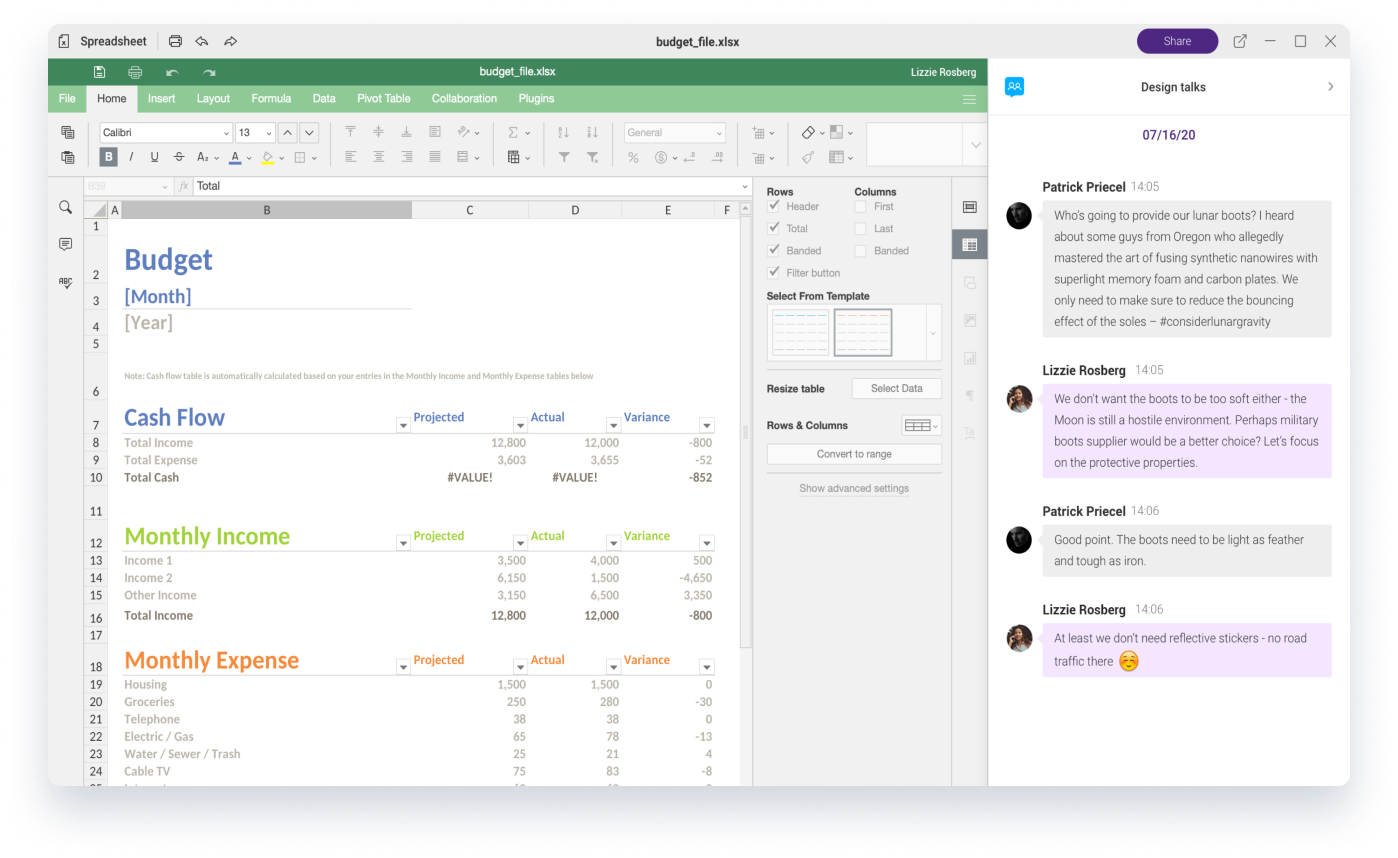This screenshot has width=1398, height=858.
Task: Open the spell checking sidebar icon
Action: [x=66, y=283]
